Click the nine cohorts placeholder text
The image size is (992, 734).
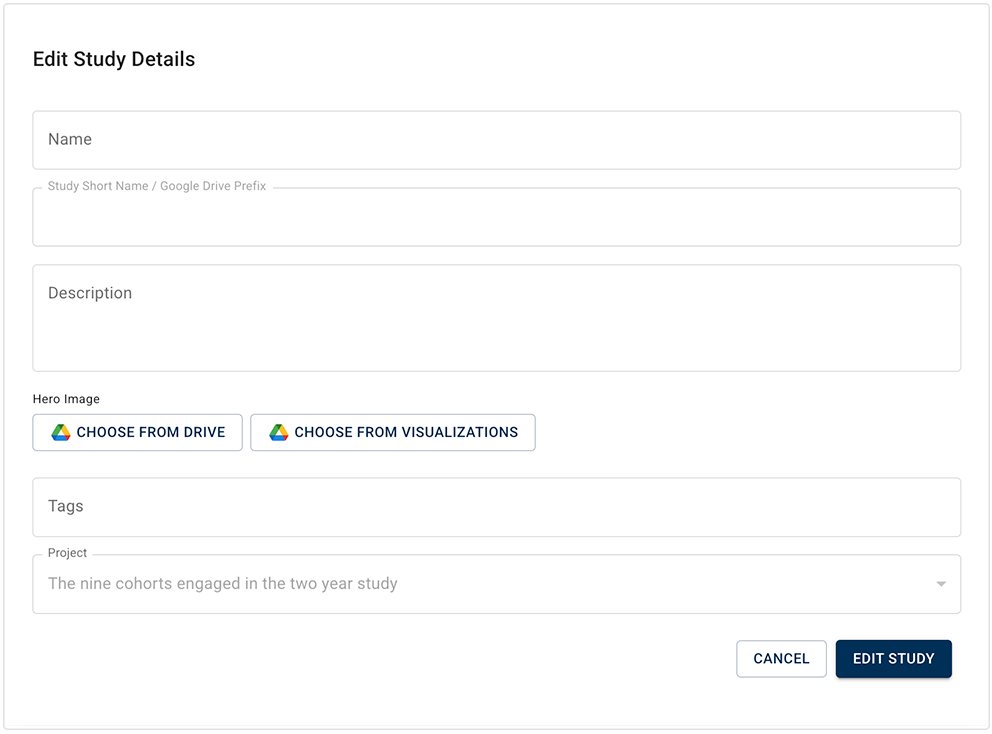pyautogui.click(x=223, y=584)
